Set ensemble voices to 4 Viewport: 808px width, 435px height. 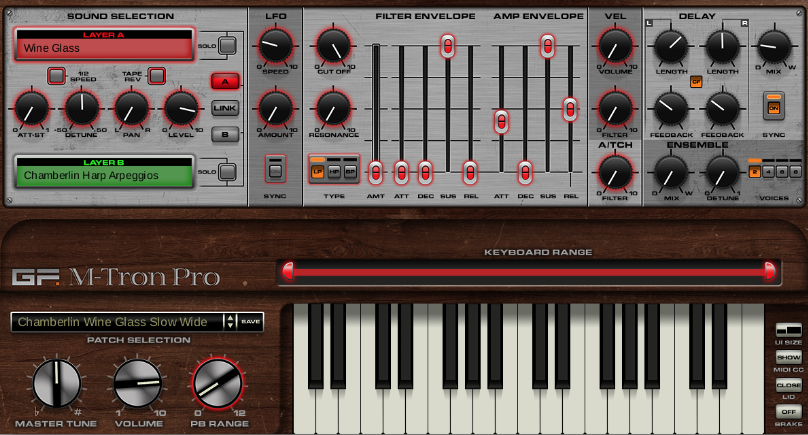click(768, 172)
